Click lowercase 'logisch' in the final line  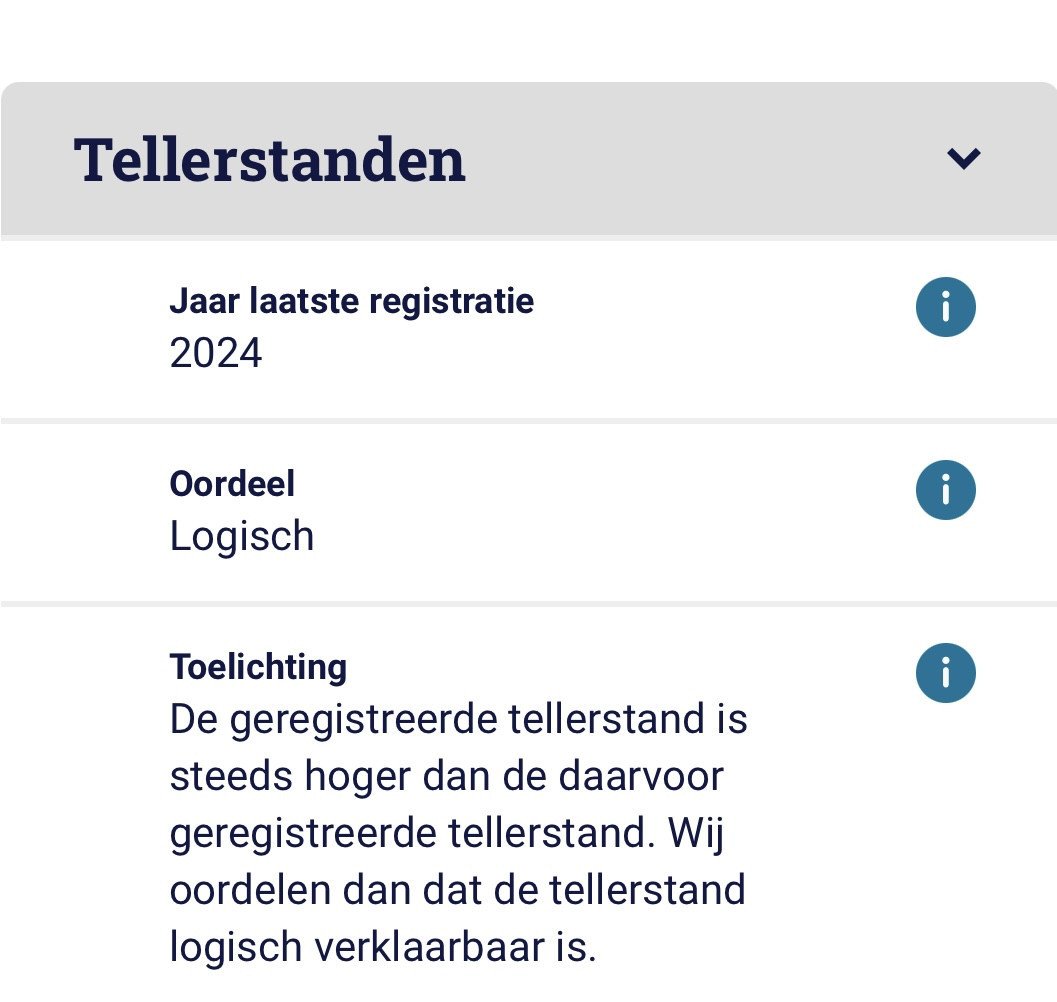[235, 948]
